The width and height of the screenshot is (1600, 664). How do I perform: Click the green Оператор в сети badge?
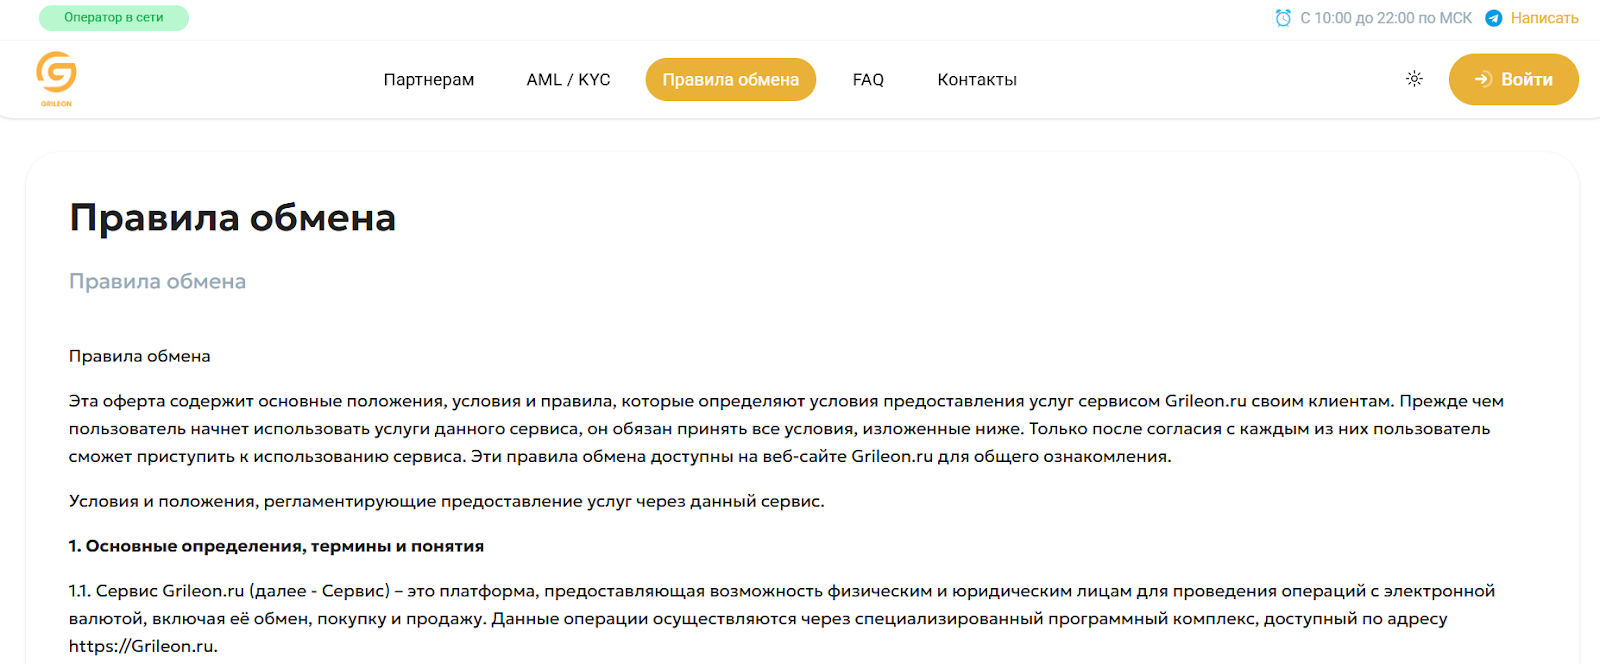point(113,18)
